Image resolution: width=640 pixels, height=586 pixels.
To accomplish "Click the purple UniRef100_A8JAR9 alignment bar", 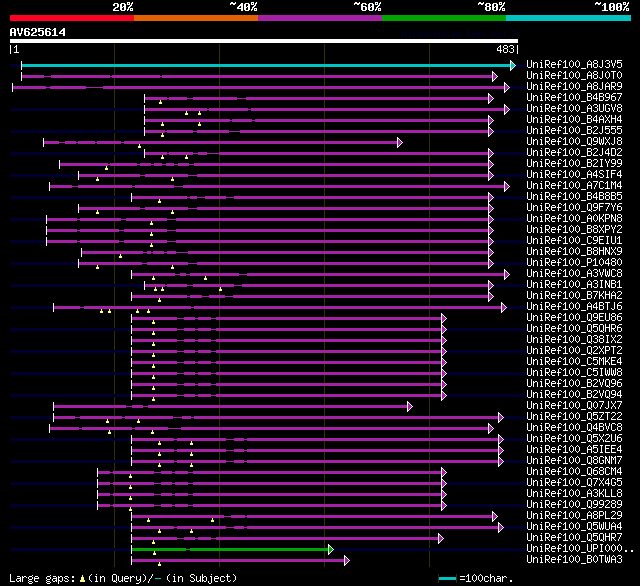I will pyautogui.click(x=259, y=87).
